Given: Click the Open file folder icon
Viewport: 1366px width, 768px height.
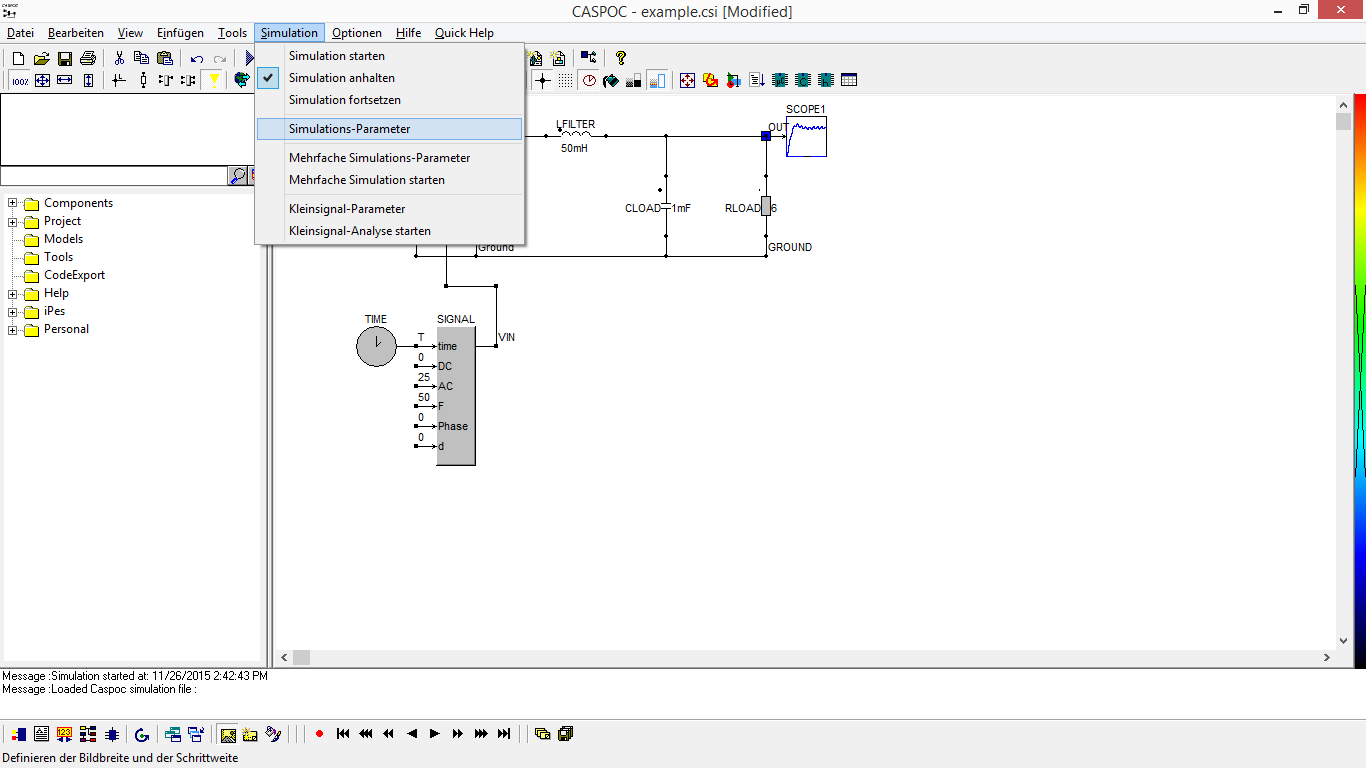Looking at the screenshot, I should click(x=41, y=58).
